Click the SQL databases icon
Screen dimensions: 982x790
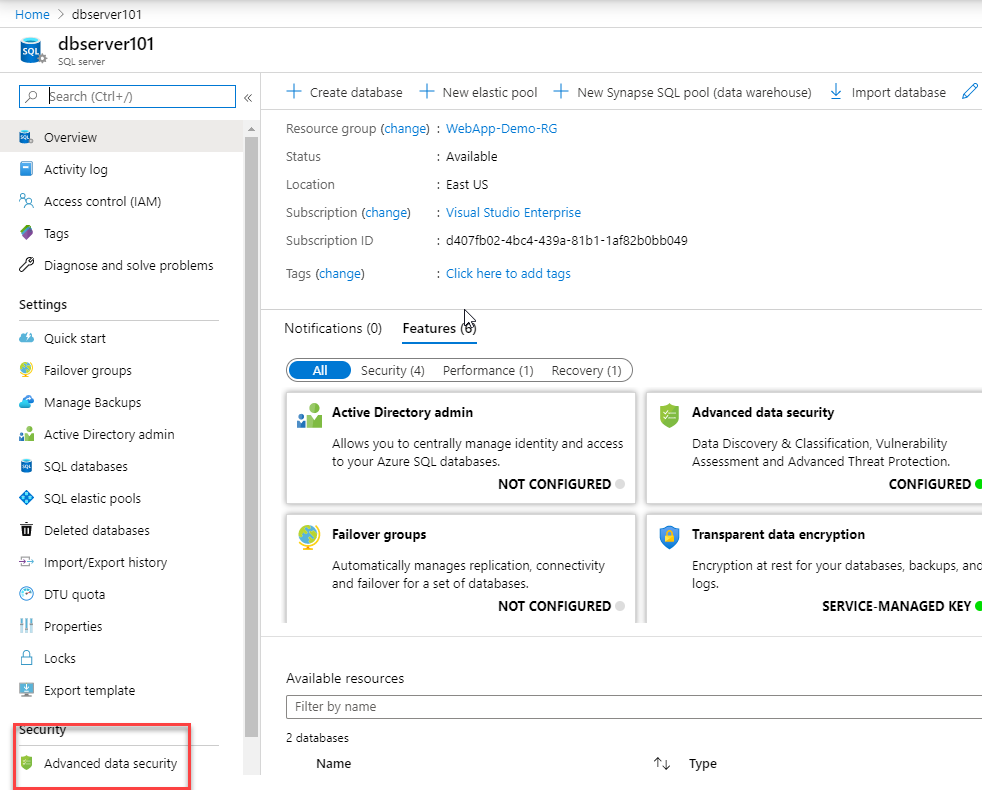(x=26, y=466)
